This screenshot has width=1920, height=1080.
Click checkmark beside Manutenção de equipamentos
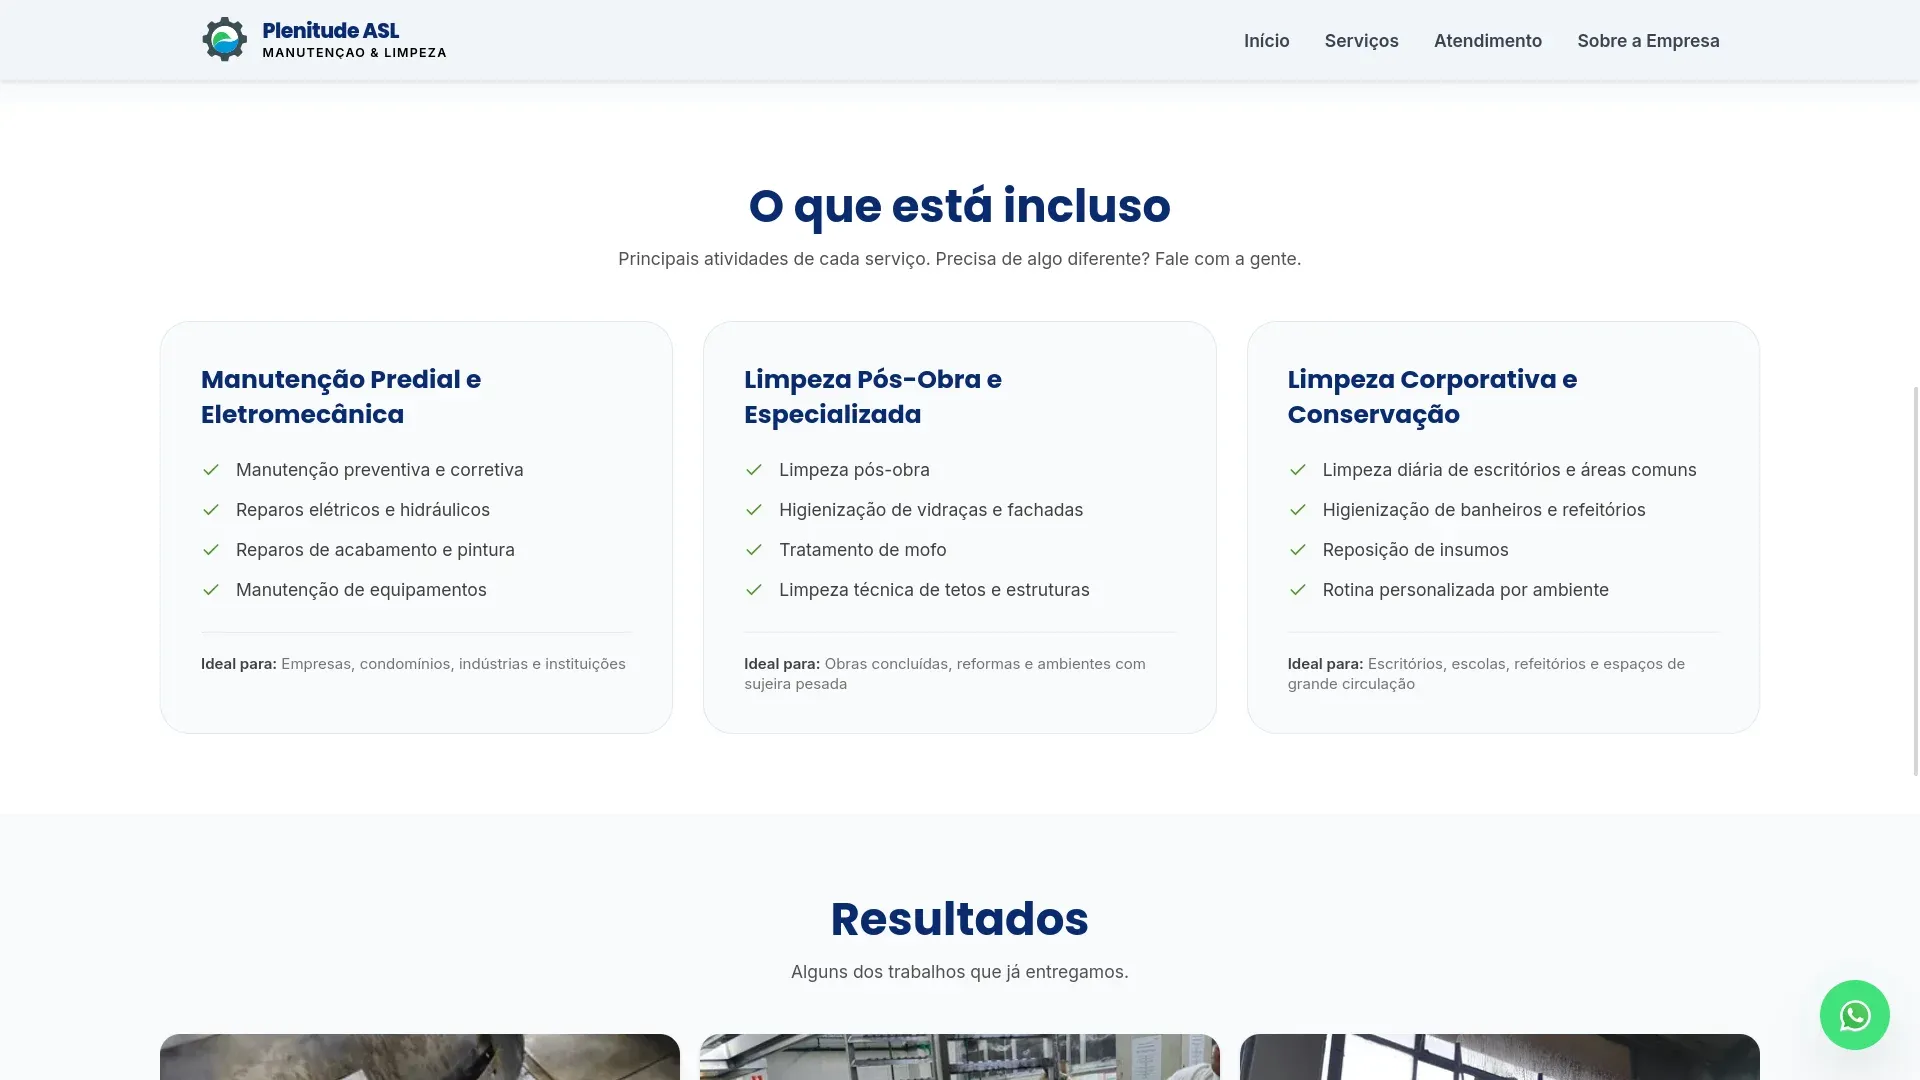[x=211, y=590]
